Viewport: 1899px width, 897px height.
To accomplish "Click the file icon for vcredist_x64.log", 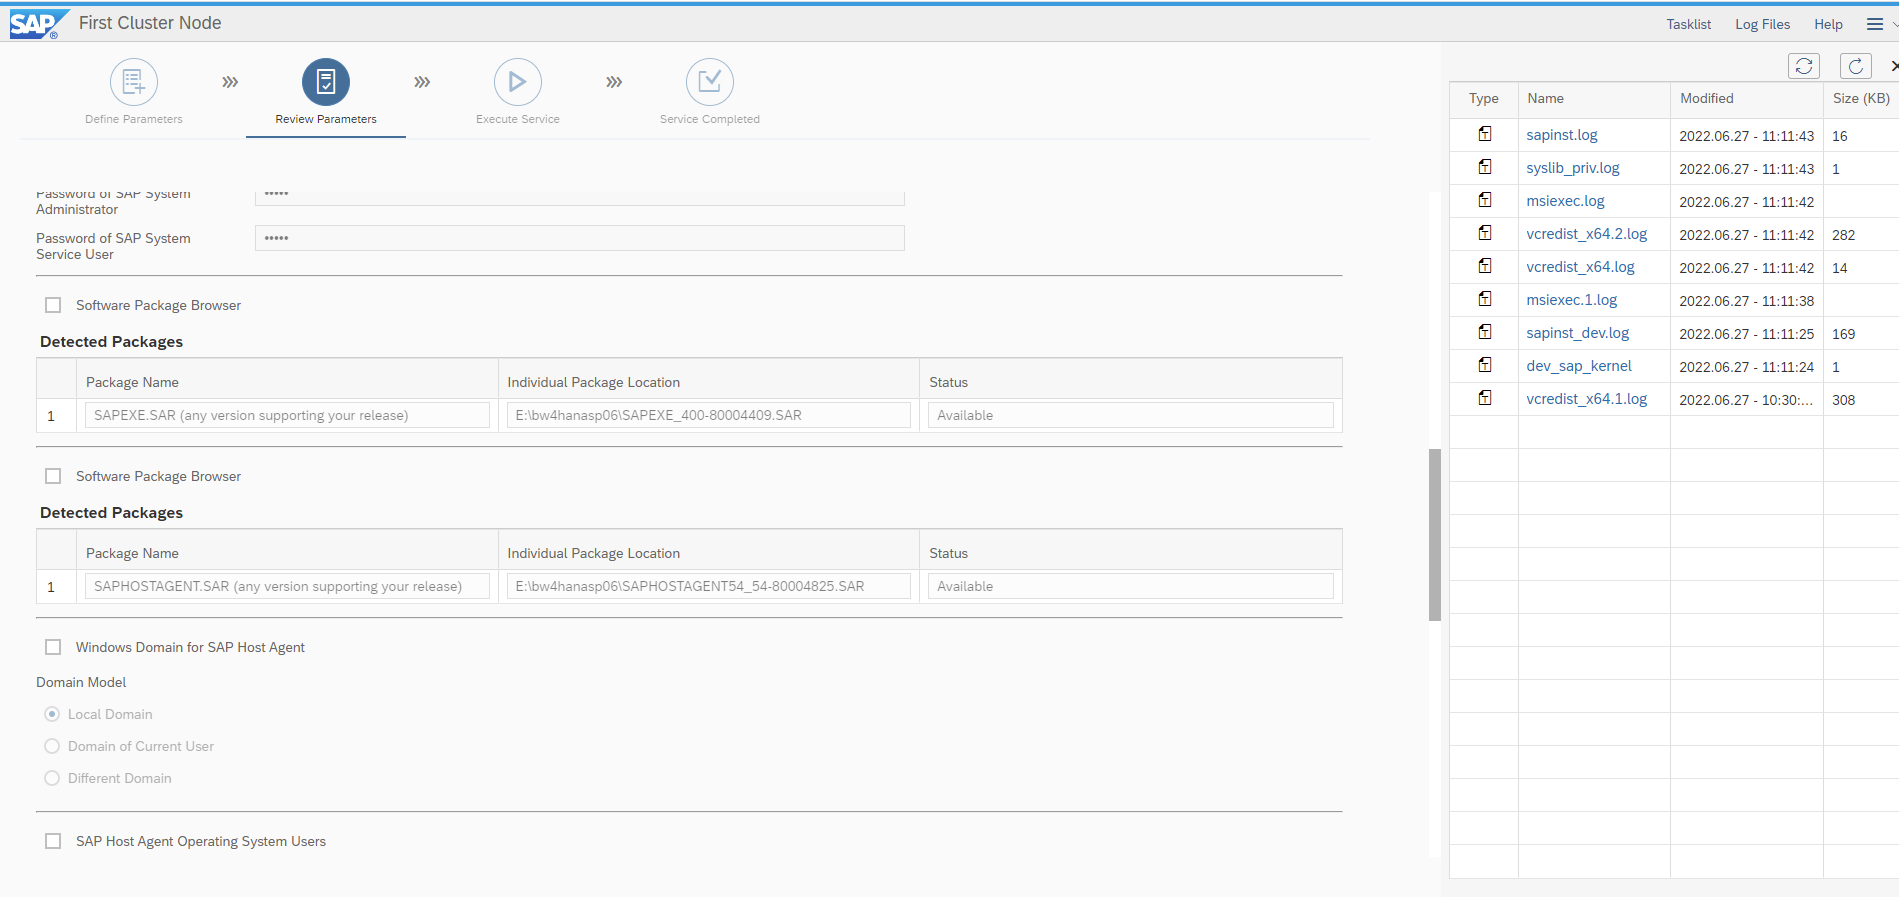I will (1485, 266).
